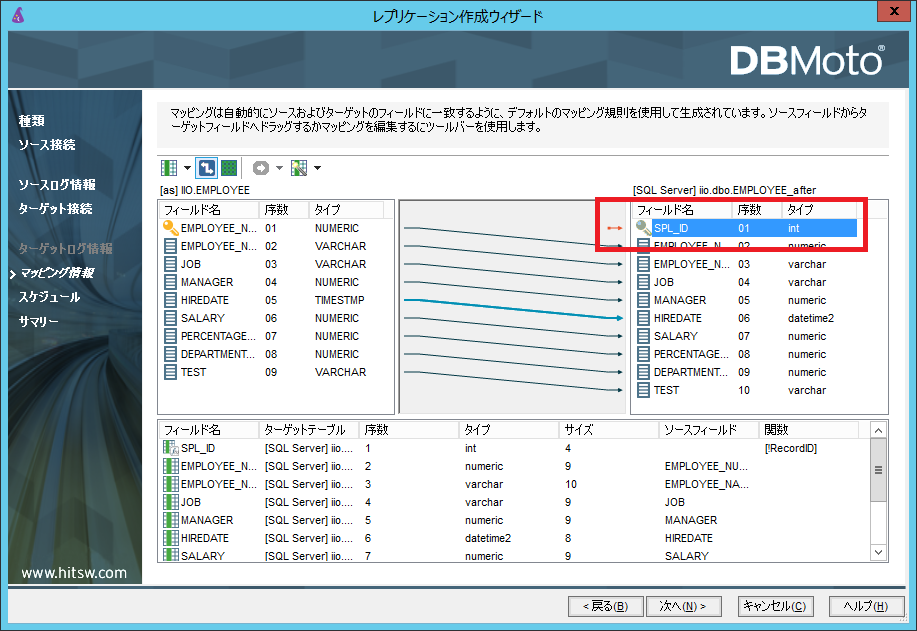Click the field icon of target HIREDATE row

[x=643, y=318]
